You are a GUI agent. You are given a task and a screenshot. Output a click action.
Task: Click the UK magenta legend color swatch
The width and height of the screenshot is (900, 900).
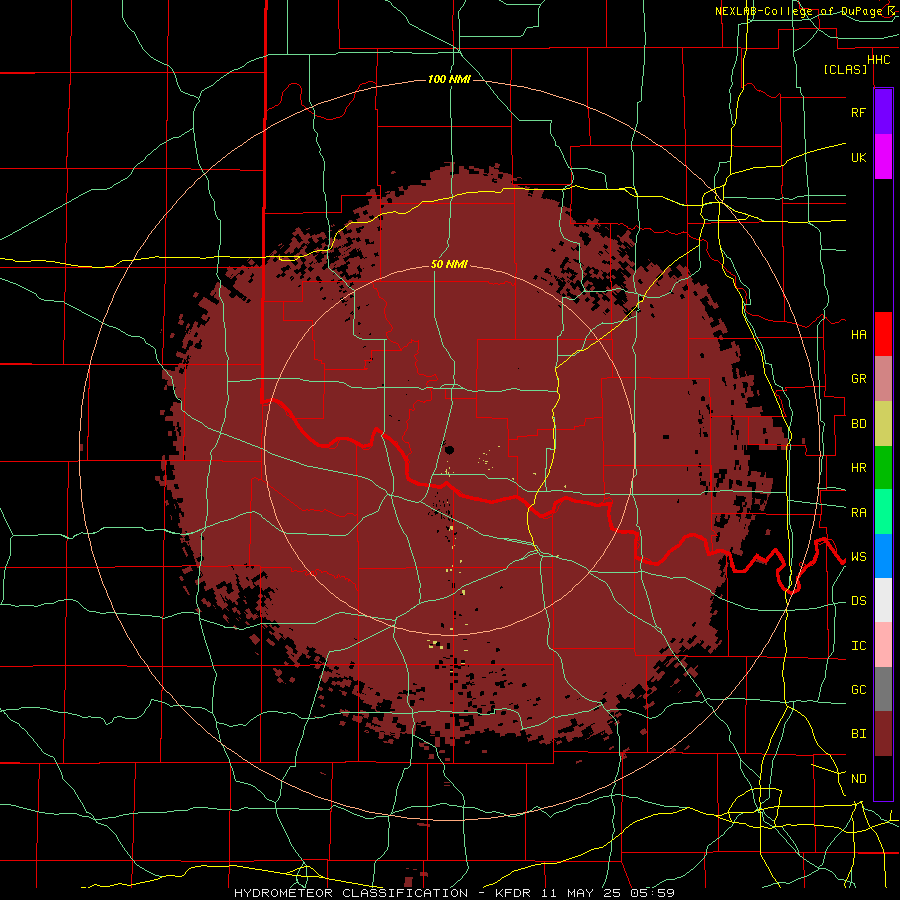tap(883, 157)
